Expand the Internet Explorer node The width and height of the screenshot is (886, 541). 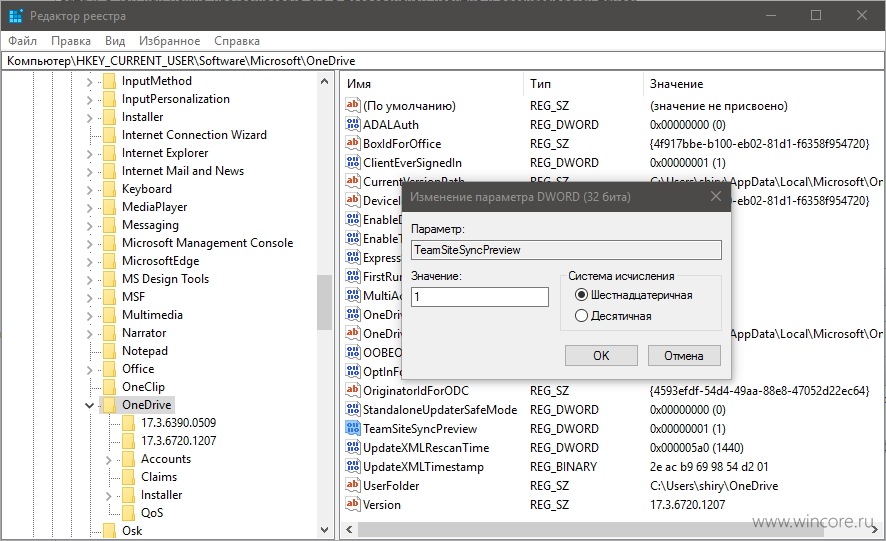coord(89,153)
